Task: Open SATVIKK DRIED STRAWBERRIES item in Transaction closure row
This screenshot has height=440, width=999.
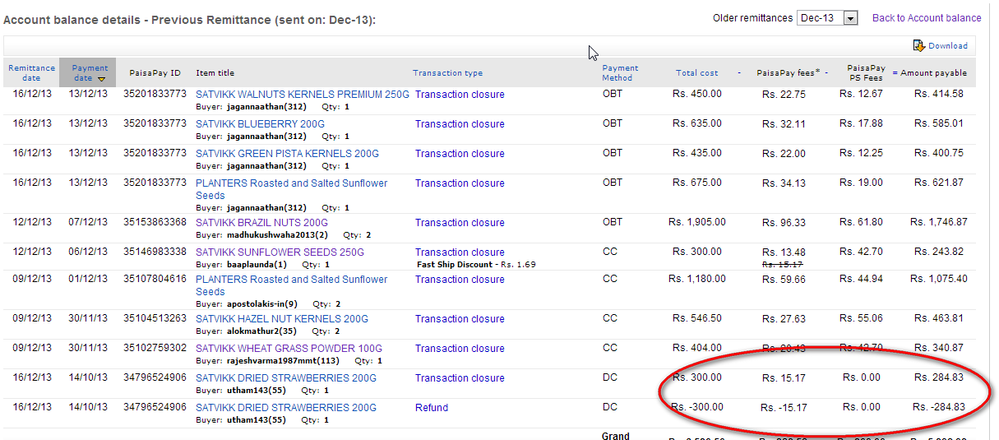Action: click(286, 378)
